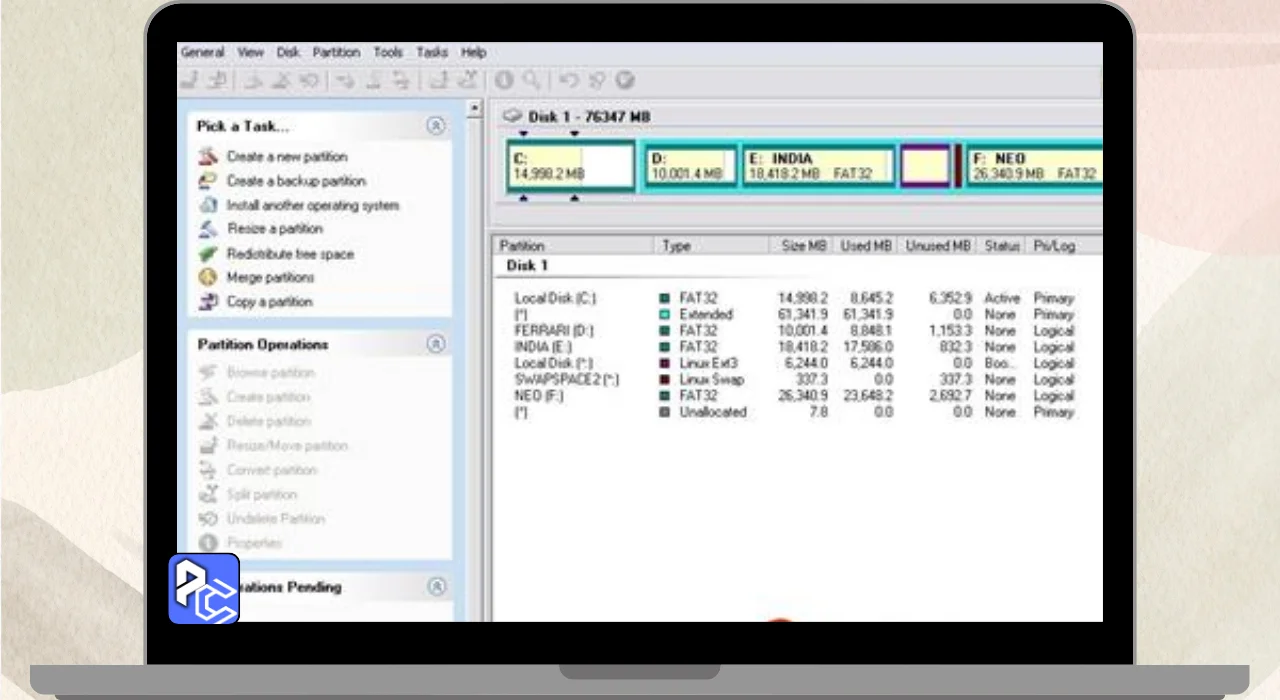Sort the list by Used MB column

pyautogui.click(x=866, y=246)
